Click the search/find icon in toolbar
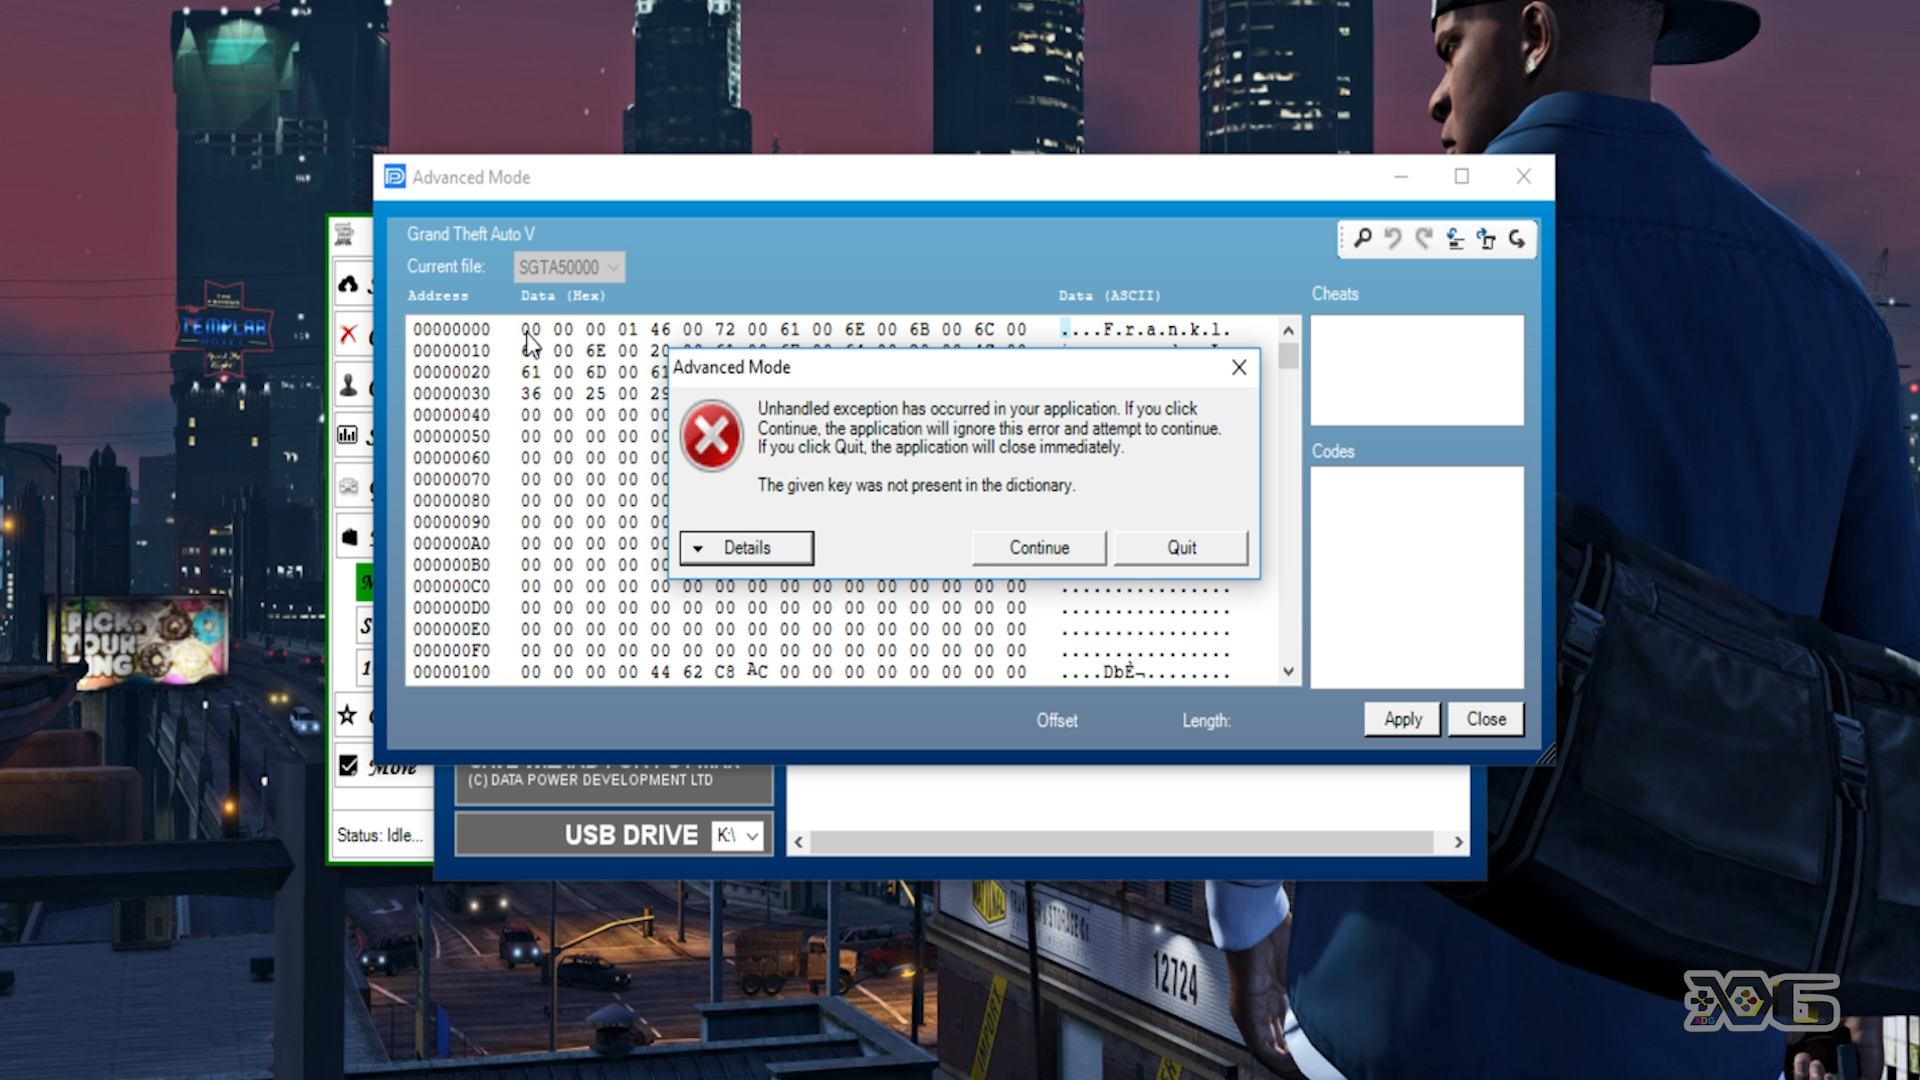Viewport: 1920px width, 1080px height. tap(1362, 239)
